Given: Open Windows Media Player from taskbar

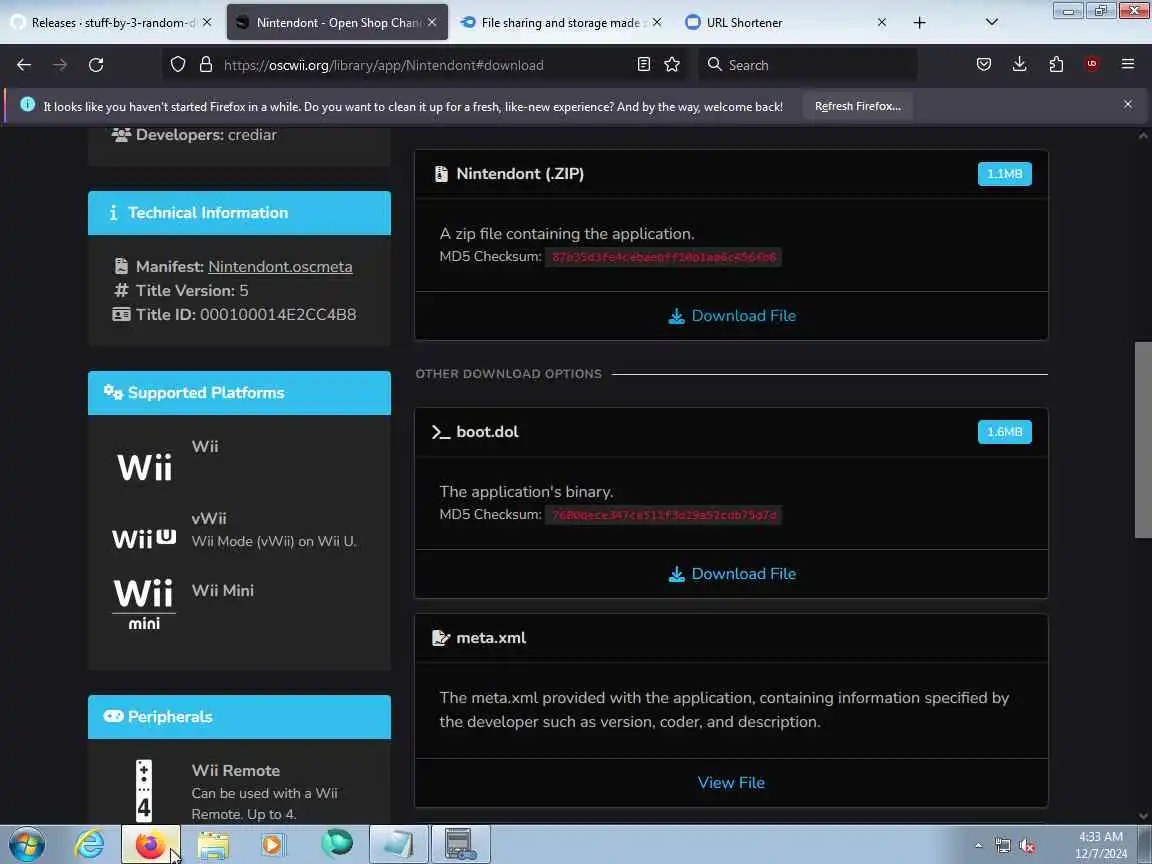Looking at the screenshot, I should (273, 845).
